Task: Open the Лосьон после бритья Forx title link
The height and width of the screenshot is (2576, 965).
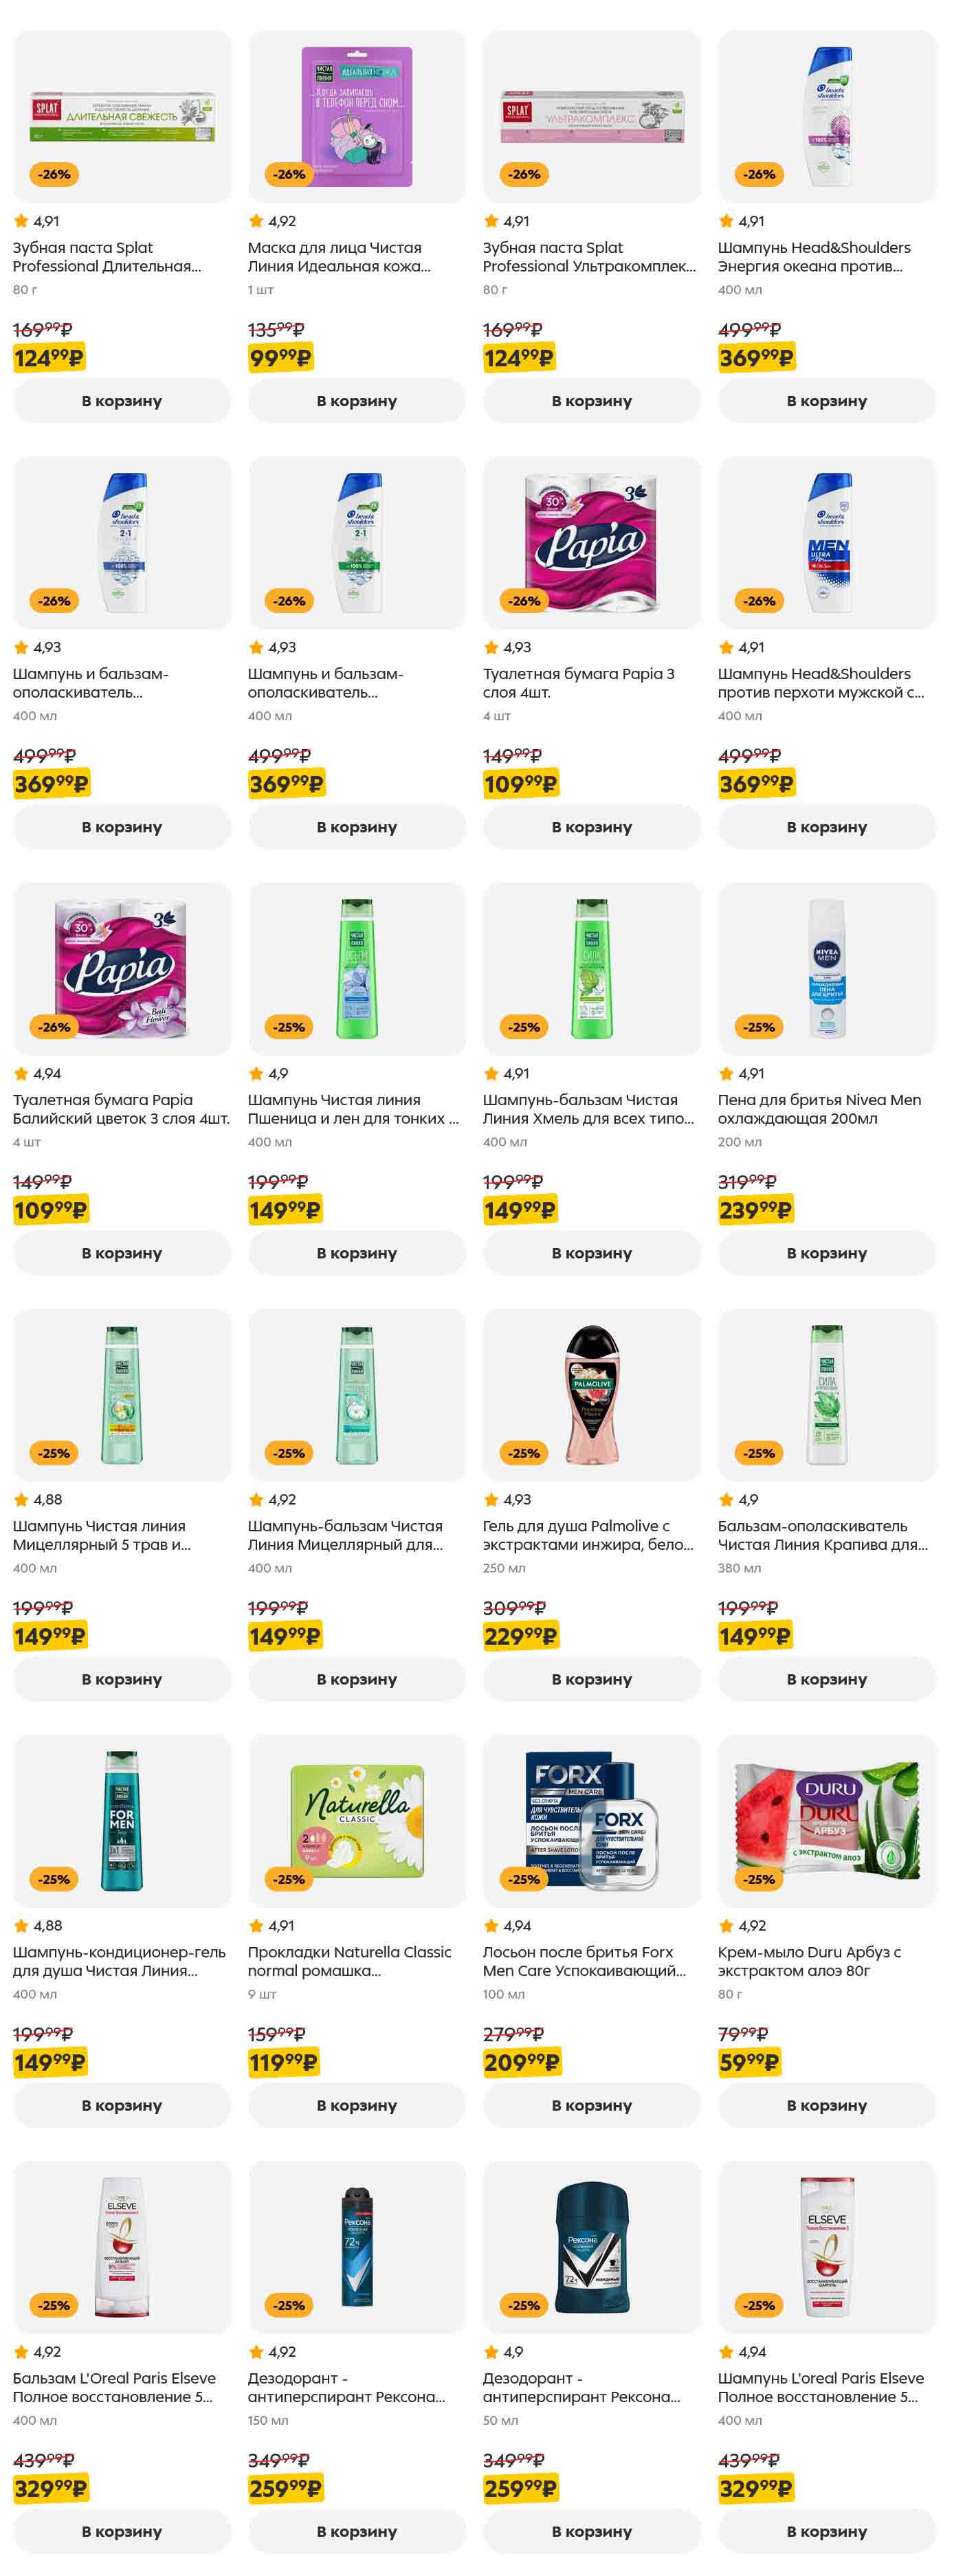Action: point(584,1961)
